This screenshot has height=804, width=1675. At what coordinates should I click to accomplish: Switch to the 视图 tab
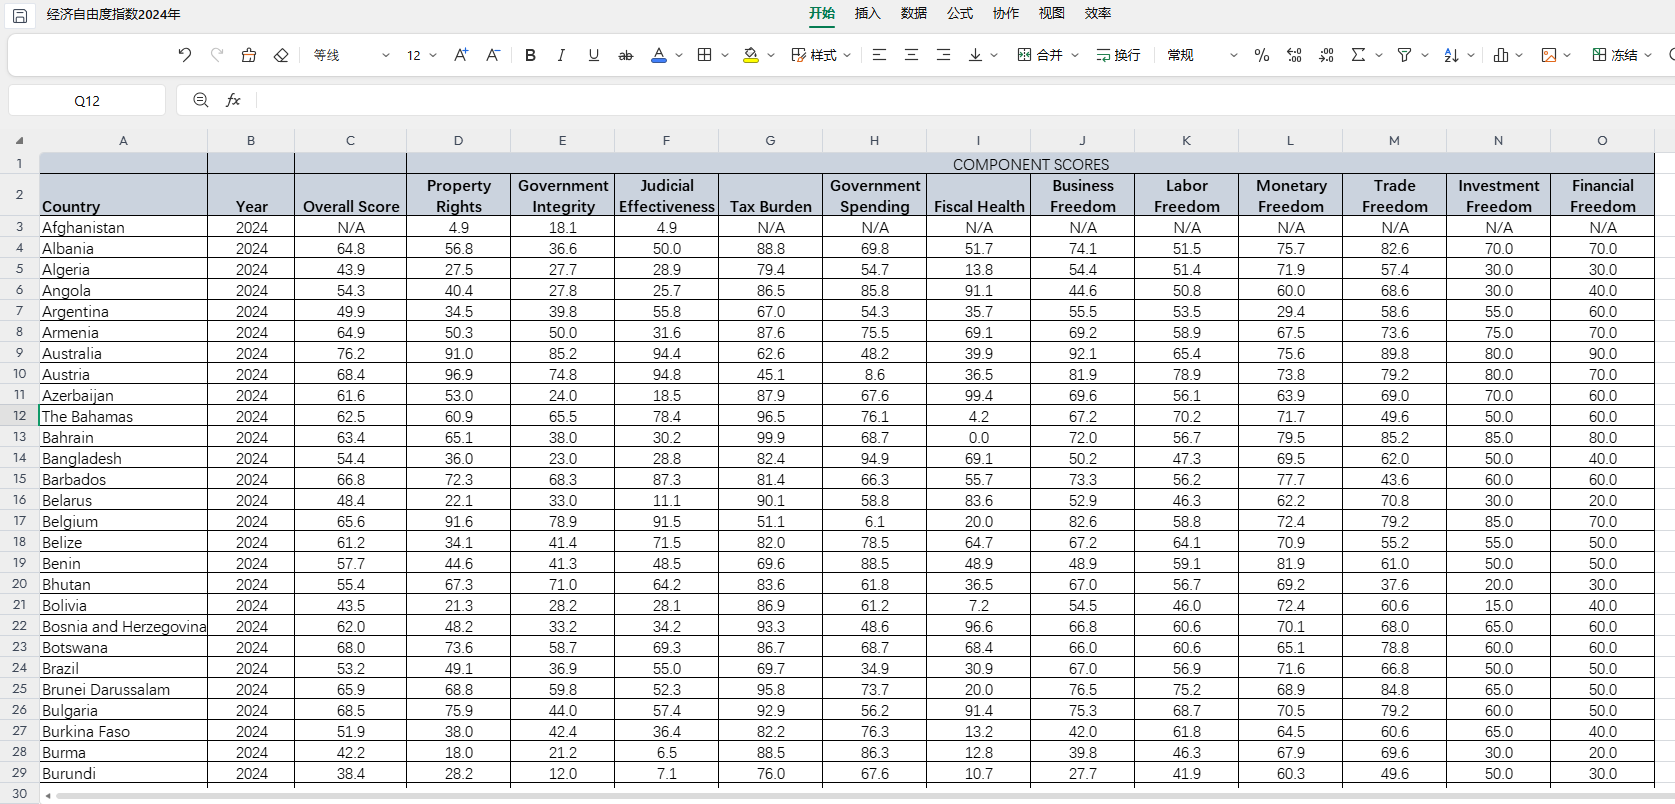(x=1052, y=13)
